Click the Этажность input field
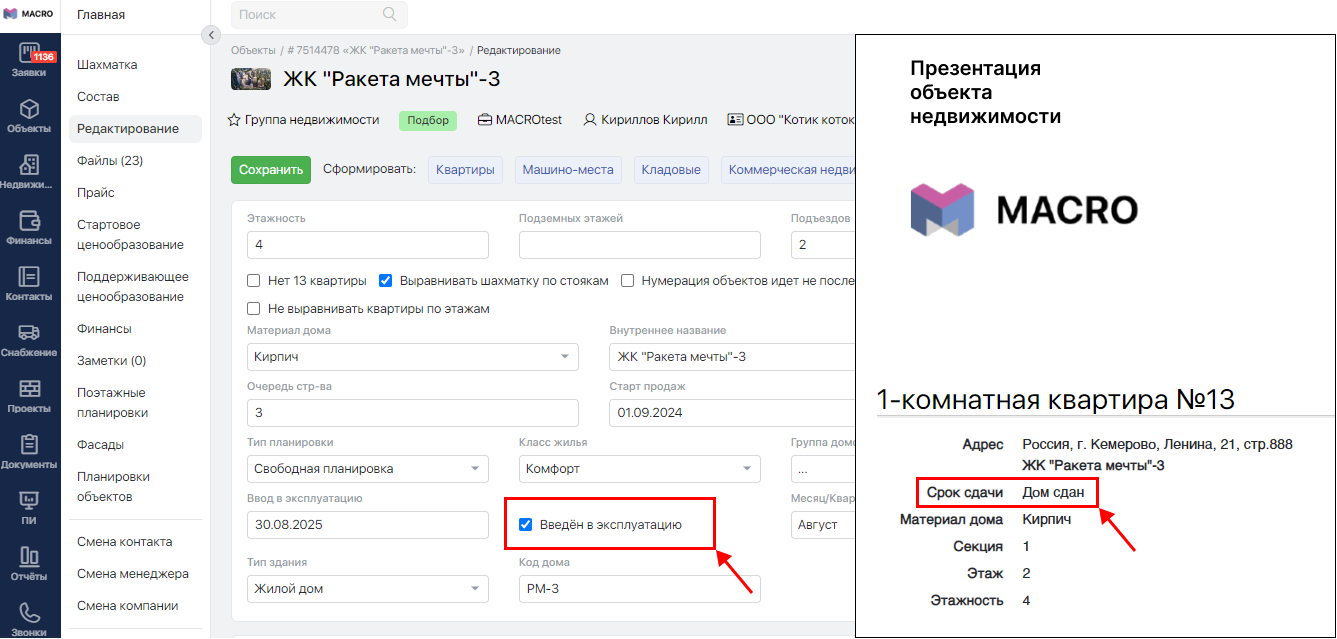 coord(367,245)
